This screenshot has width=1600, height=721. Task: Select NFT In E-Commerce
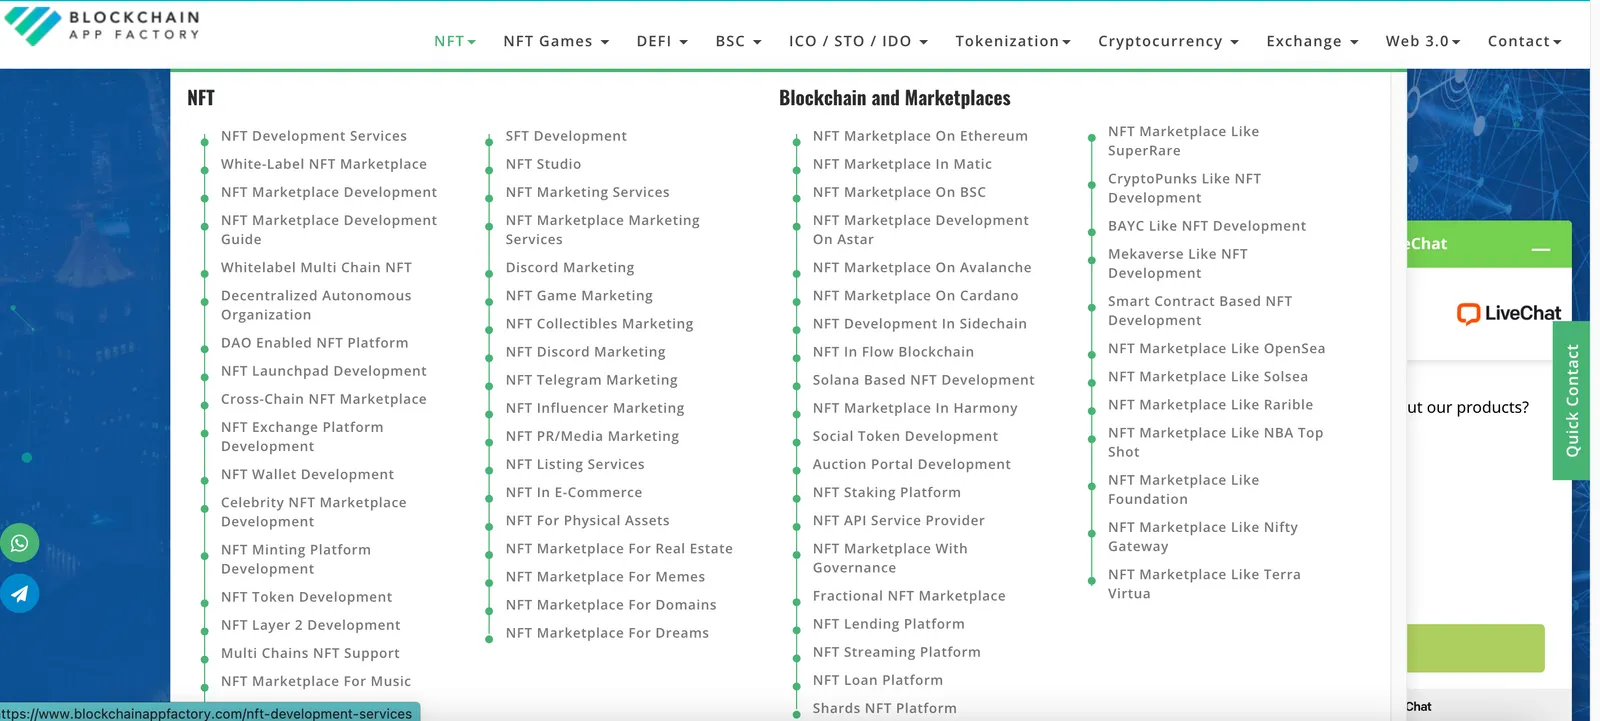tap(574, 493)
